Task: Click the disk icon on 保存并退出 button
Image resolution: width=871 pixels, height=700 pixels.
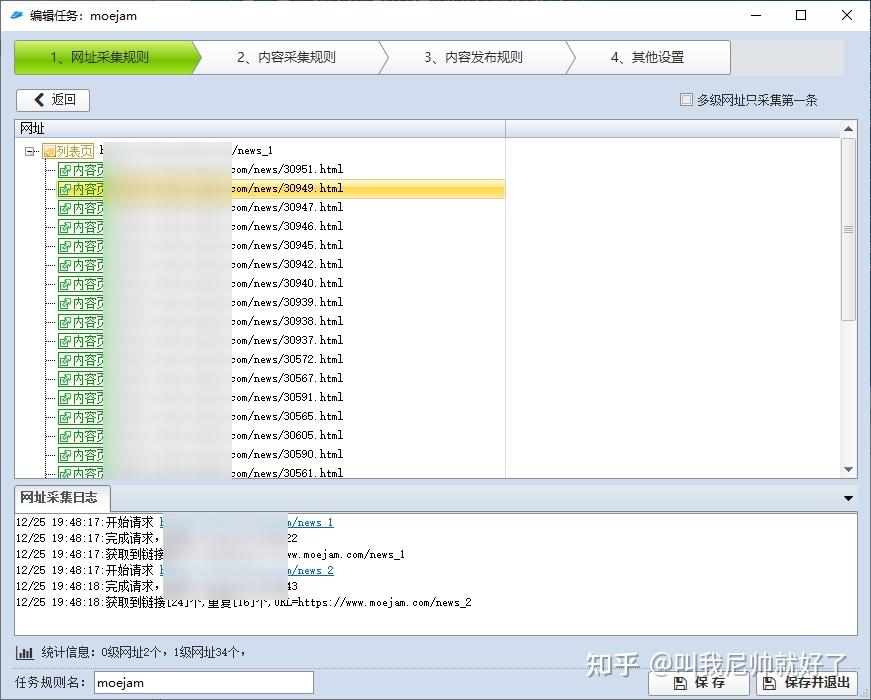Action: click(x=768, y=683)
